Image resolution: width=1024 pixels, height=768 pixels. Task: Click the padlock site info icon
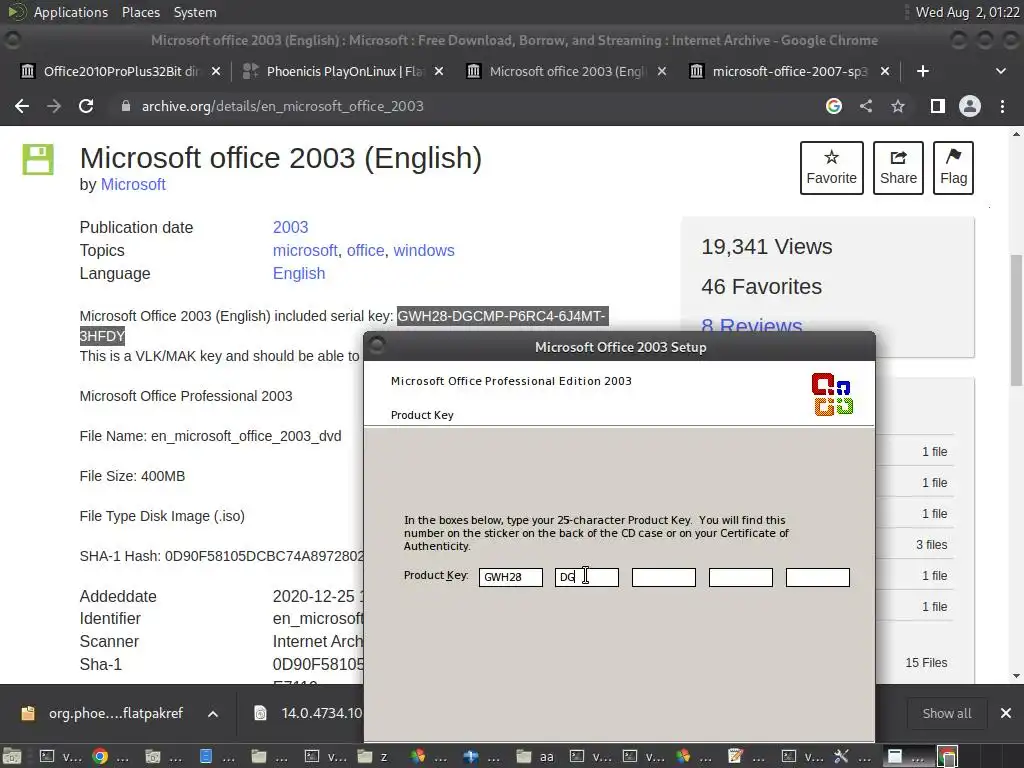click(125, 106)
